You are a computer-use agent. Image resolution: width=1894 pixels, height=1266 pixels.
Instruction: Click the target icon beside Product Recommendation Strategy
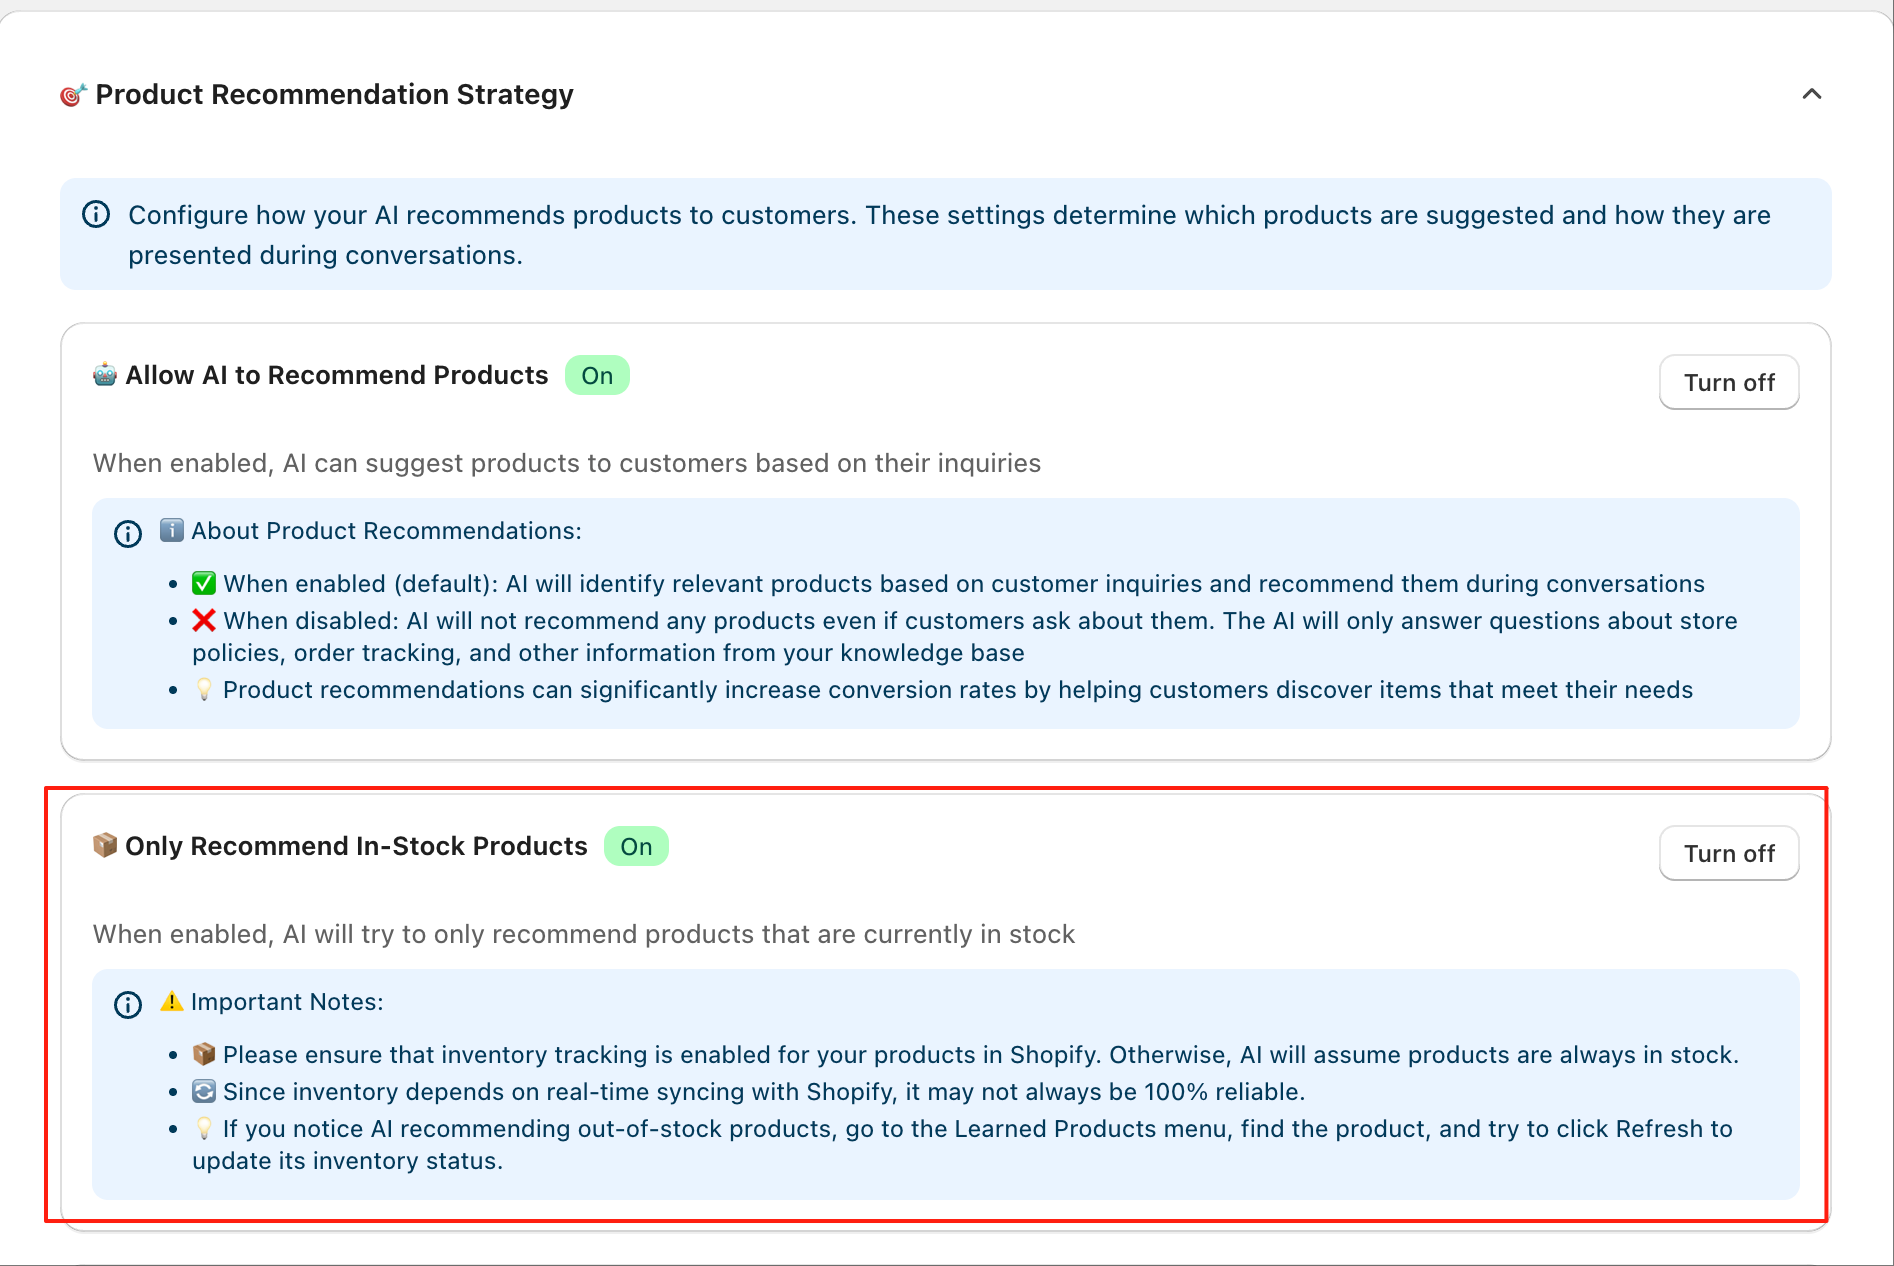coord(73,95)
